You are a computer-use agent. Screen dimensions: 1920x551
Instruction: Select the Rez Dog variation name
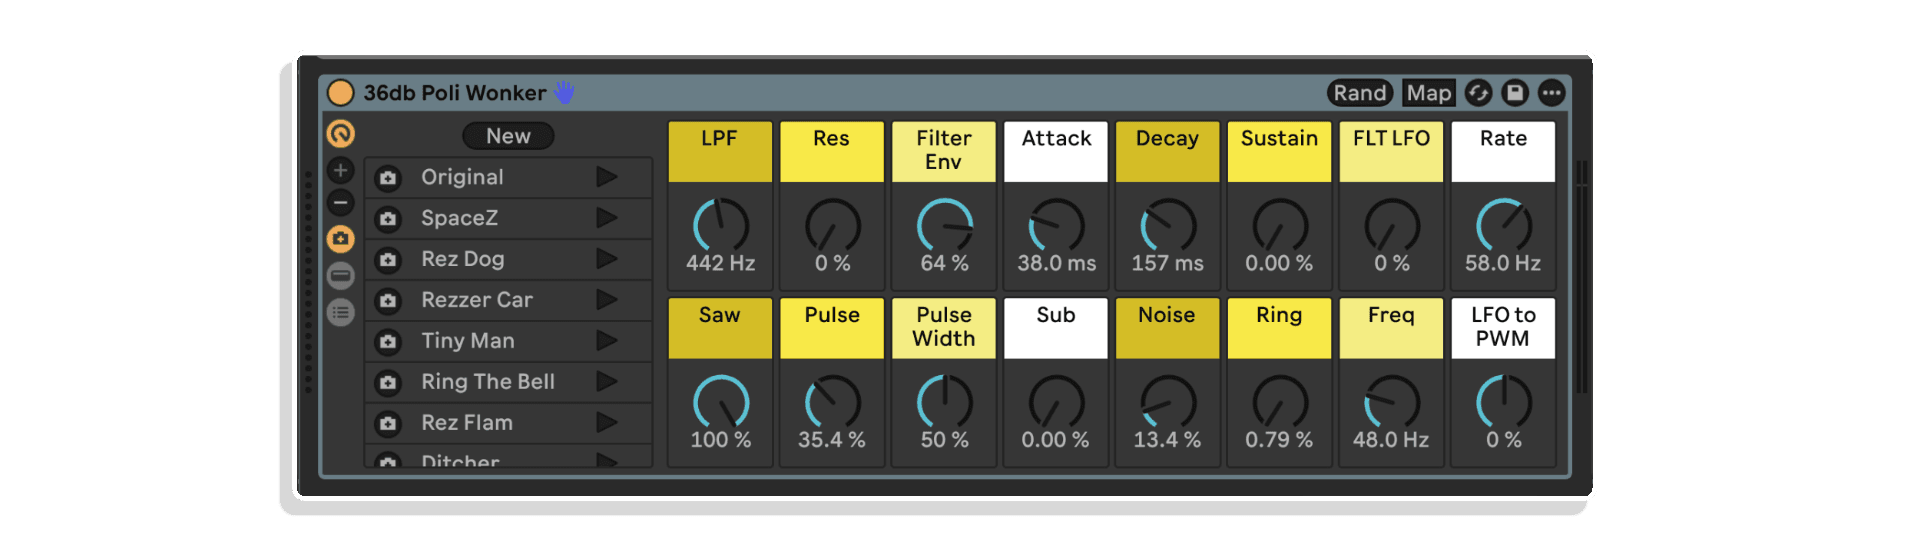coord(462,259)
